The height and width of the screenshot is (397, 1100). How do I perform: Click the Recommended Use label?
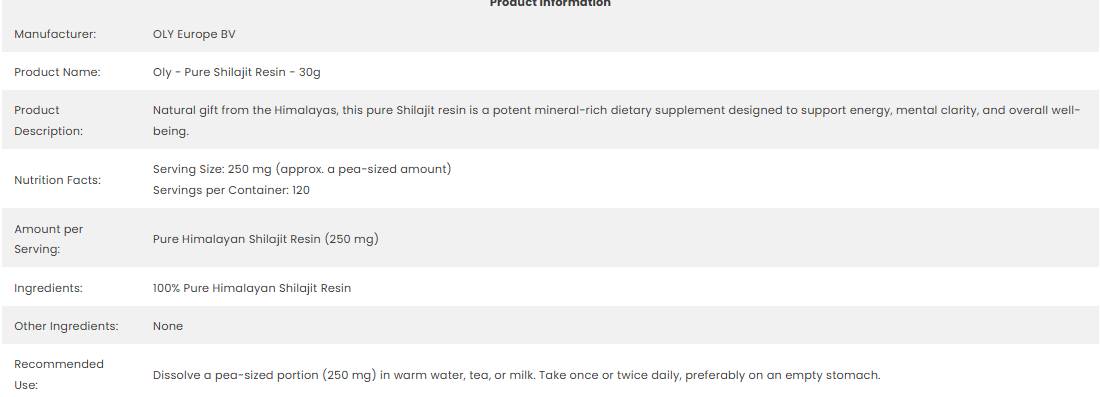(59, 375)
